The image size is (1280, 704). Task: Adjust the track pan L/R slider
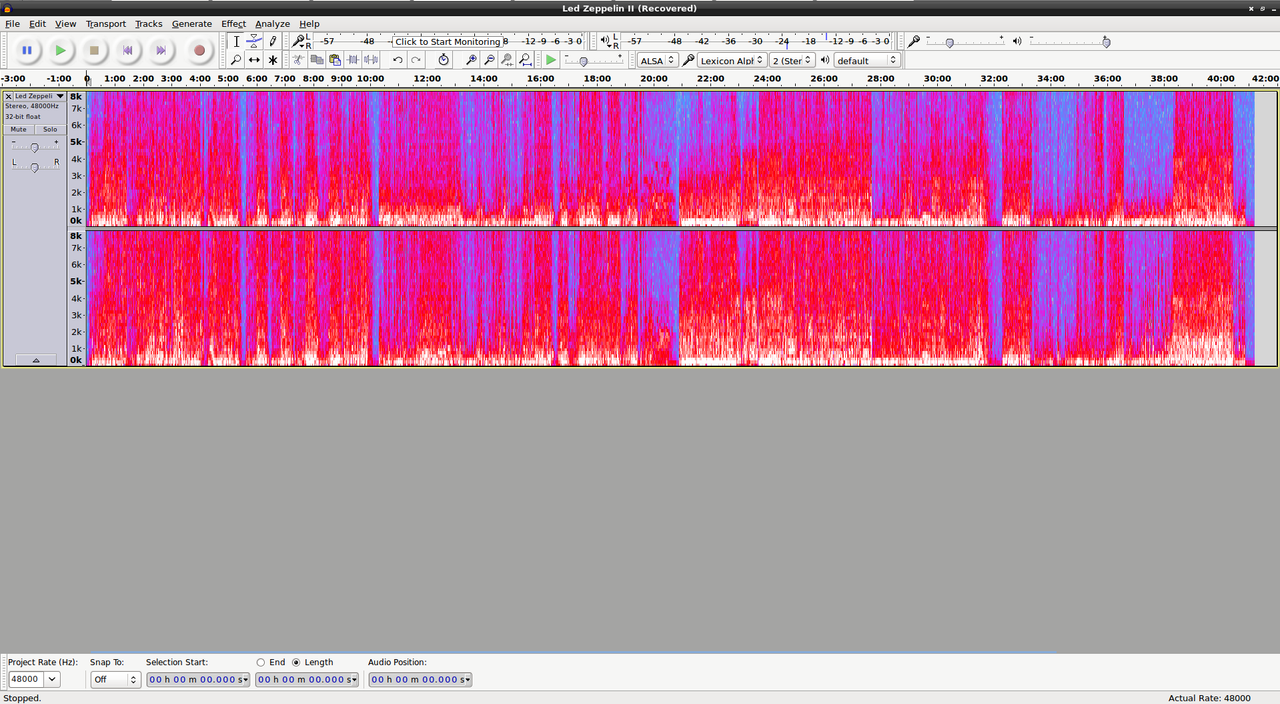coord(35,166)
